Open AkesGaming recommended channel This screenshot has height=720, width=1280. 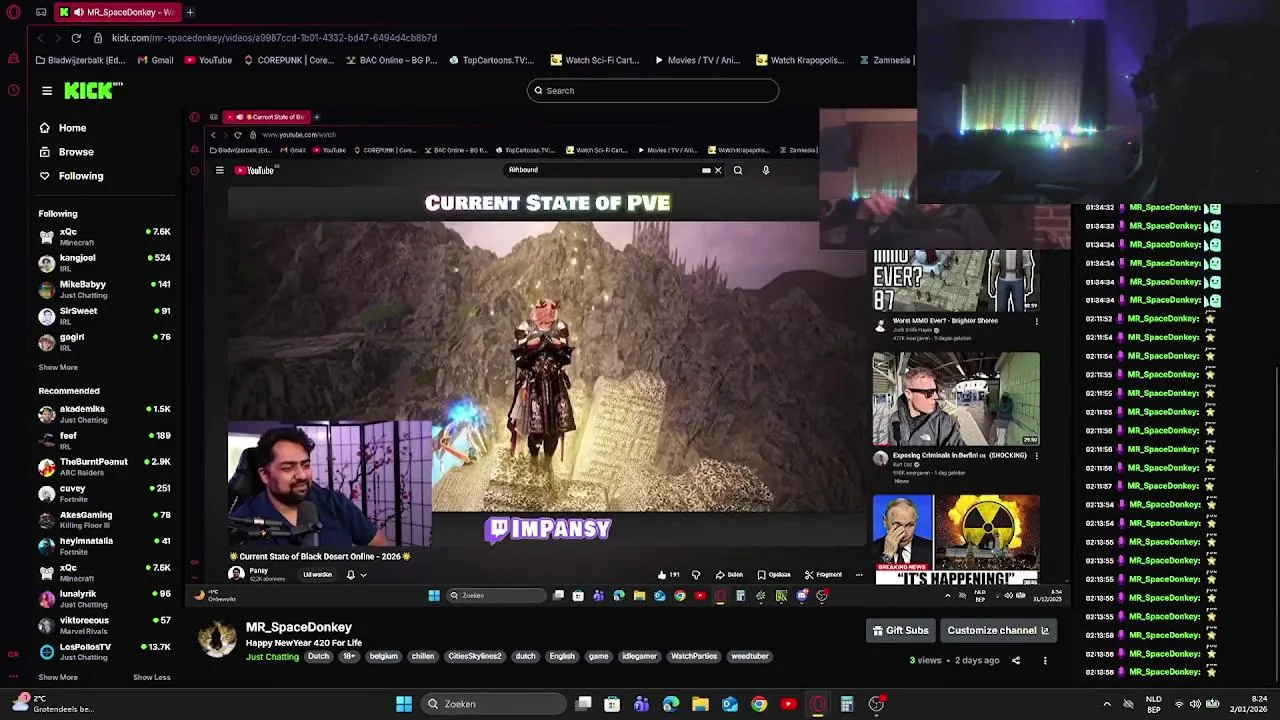point(104,520)
